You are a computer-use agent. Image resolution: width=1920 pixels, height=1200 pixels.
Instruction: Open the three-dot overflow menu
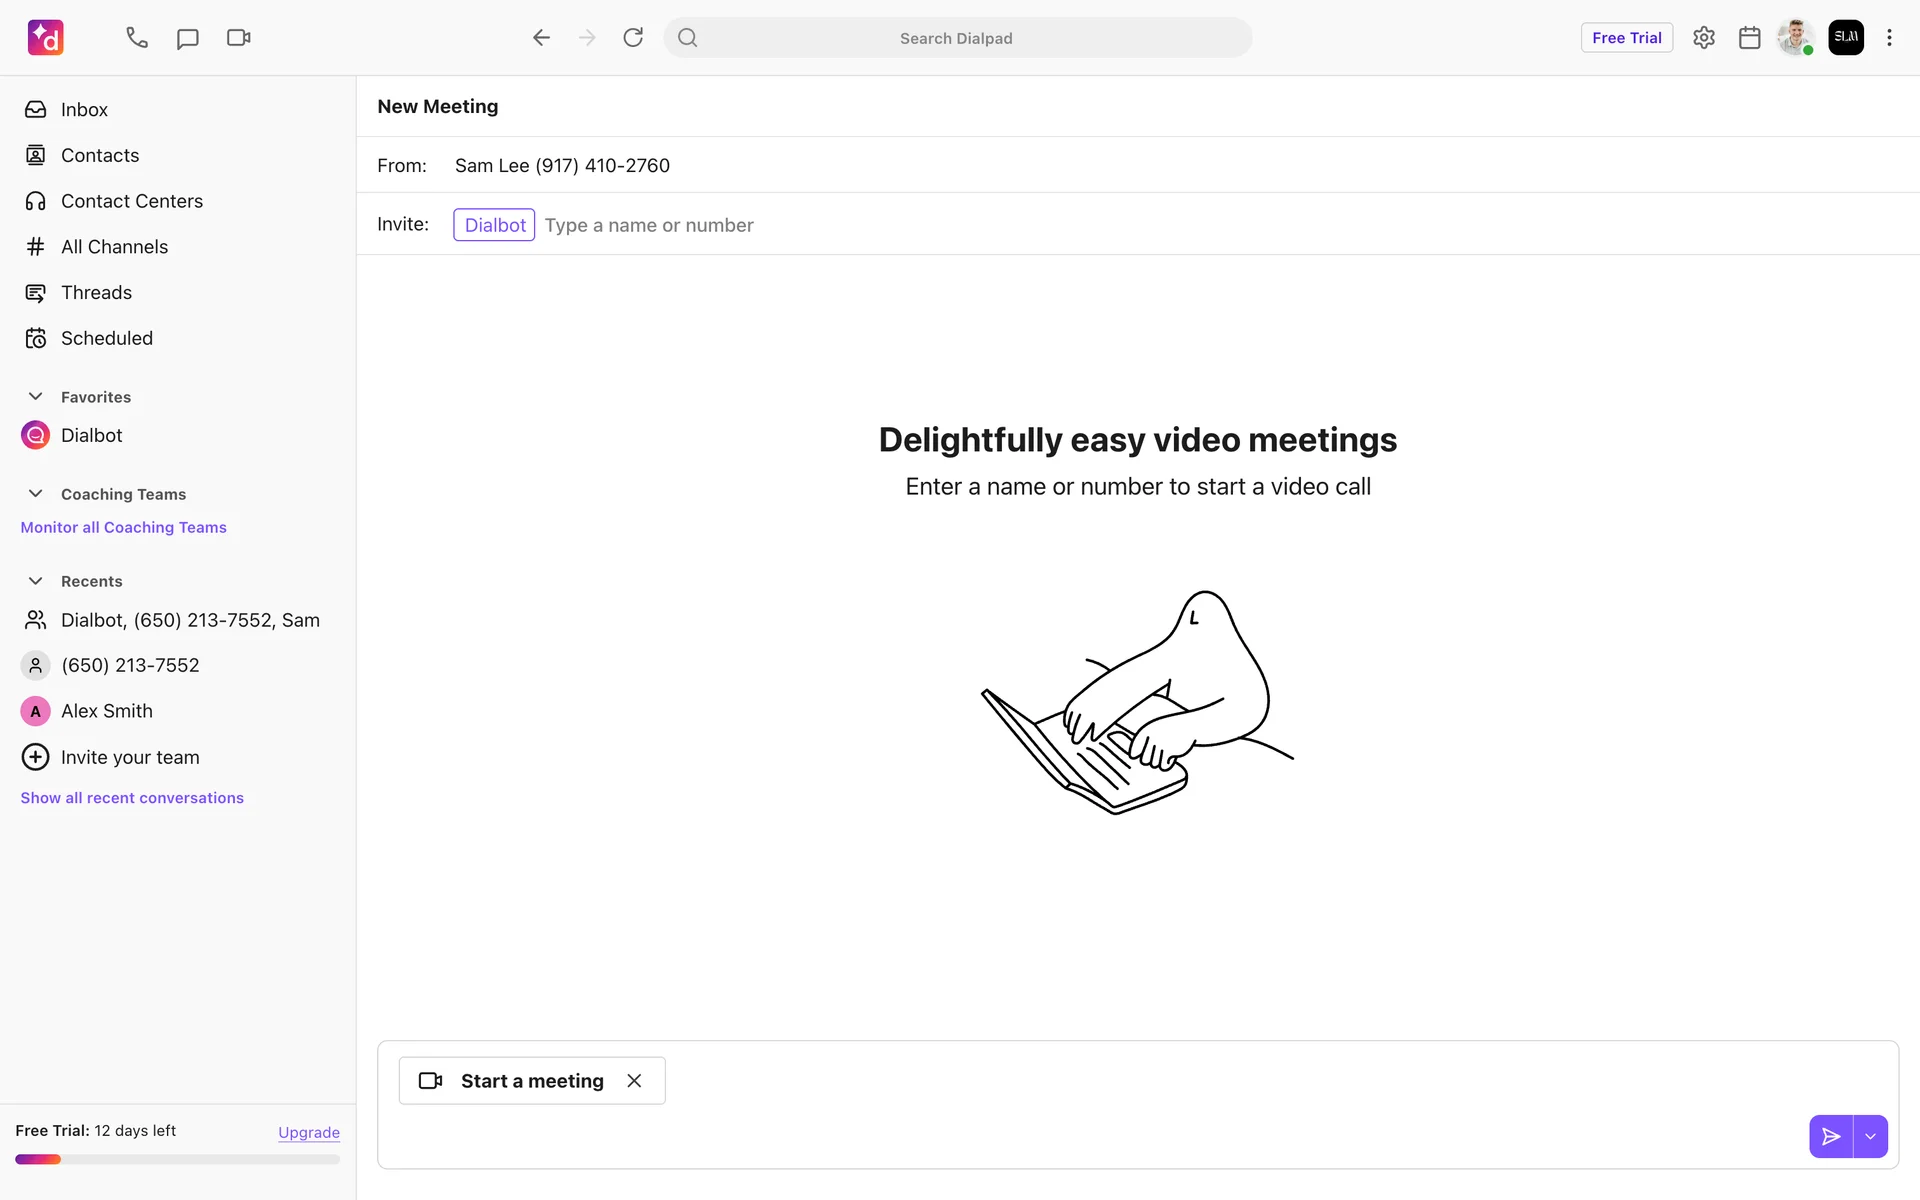1890,37
